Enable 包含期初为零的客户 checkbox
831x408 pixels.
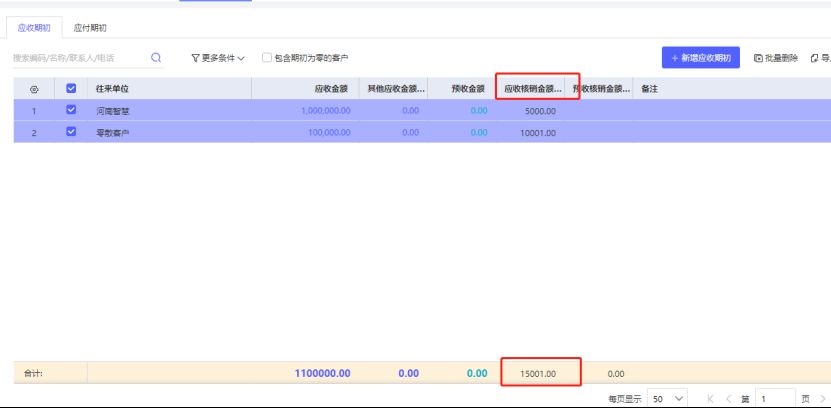pyautogui.click(x=267, y=58)
